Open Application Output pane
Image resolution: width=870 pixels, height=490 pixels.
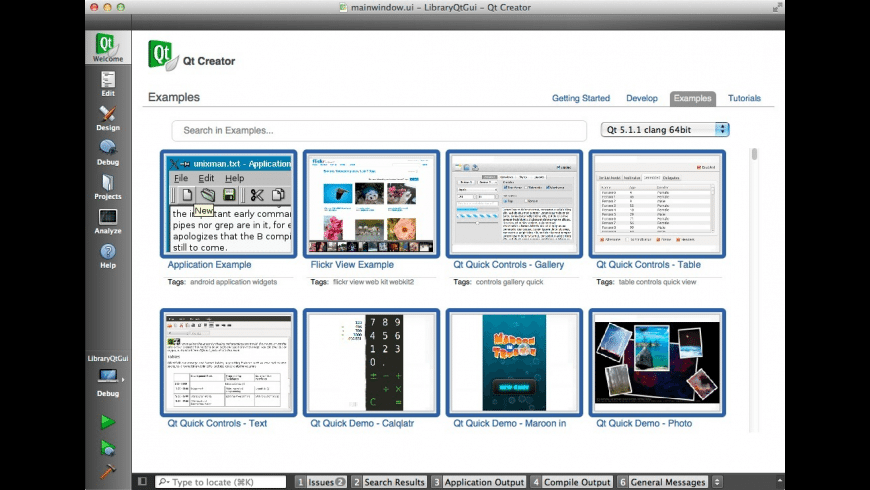(x=479, y=482)
